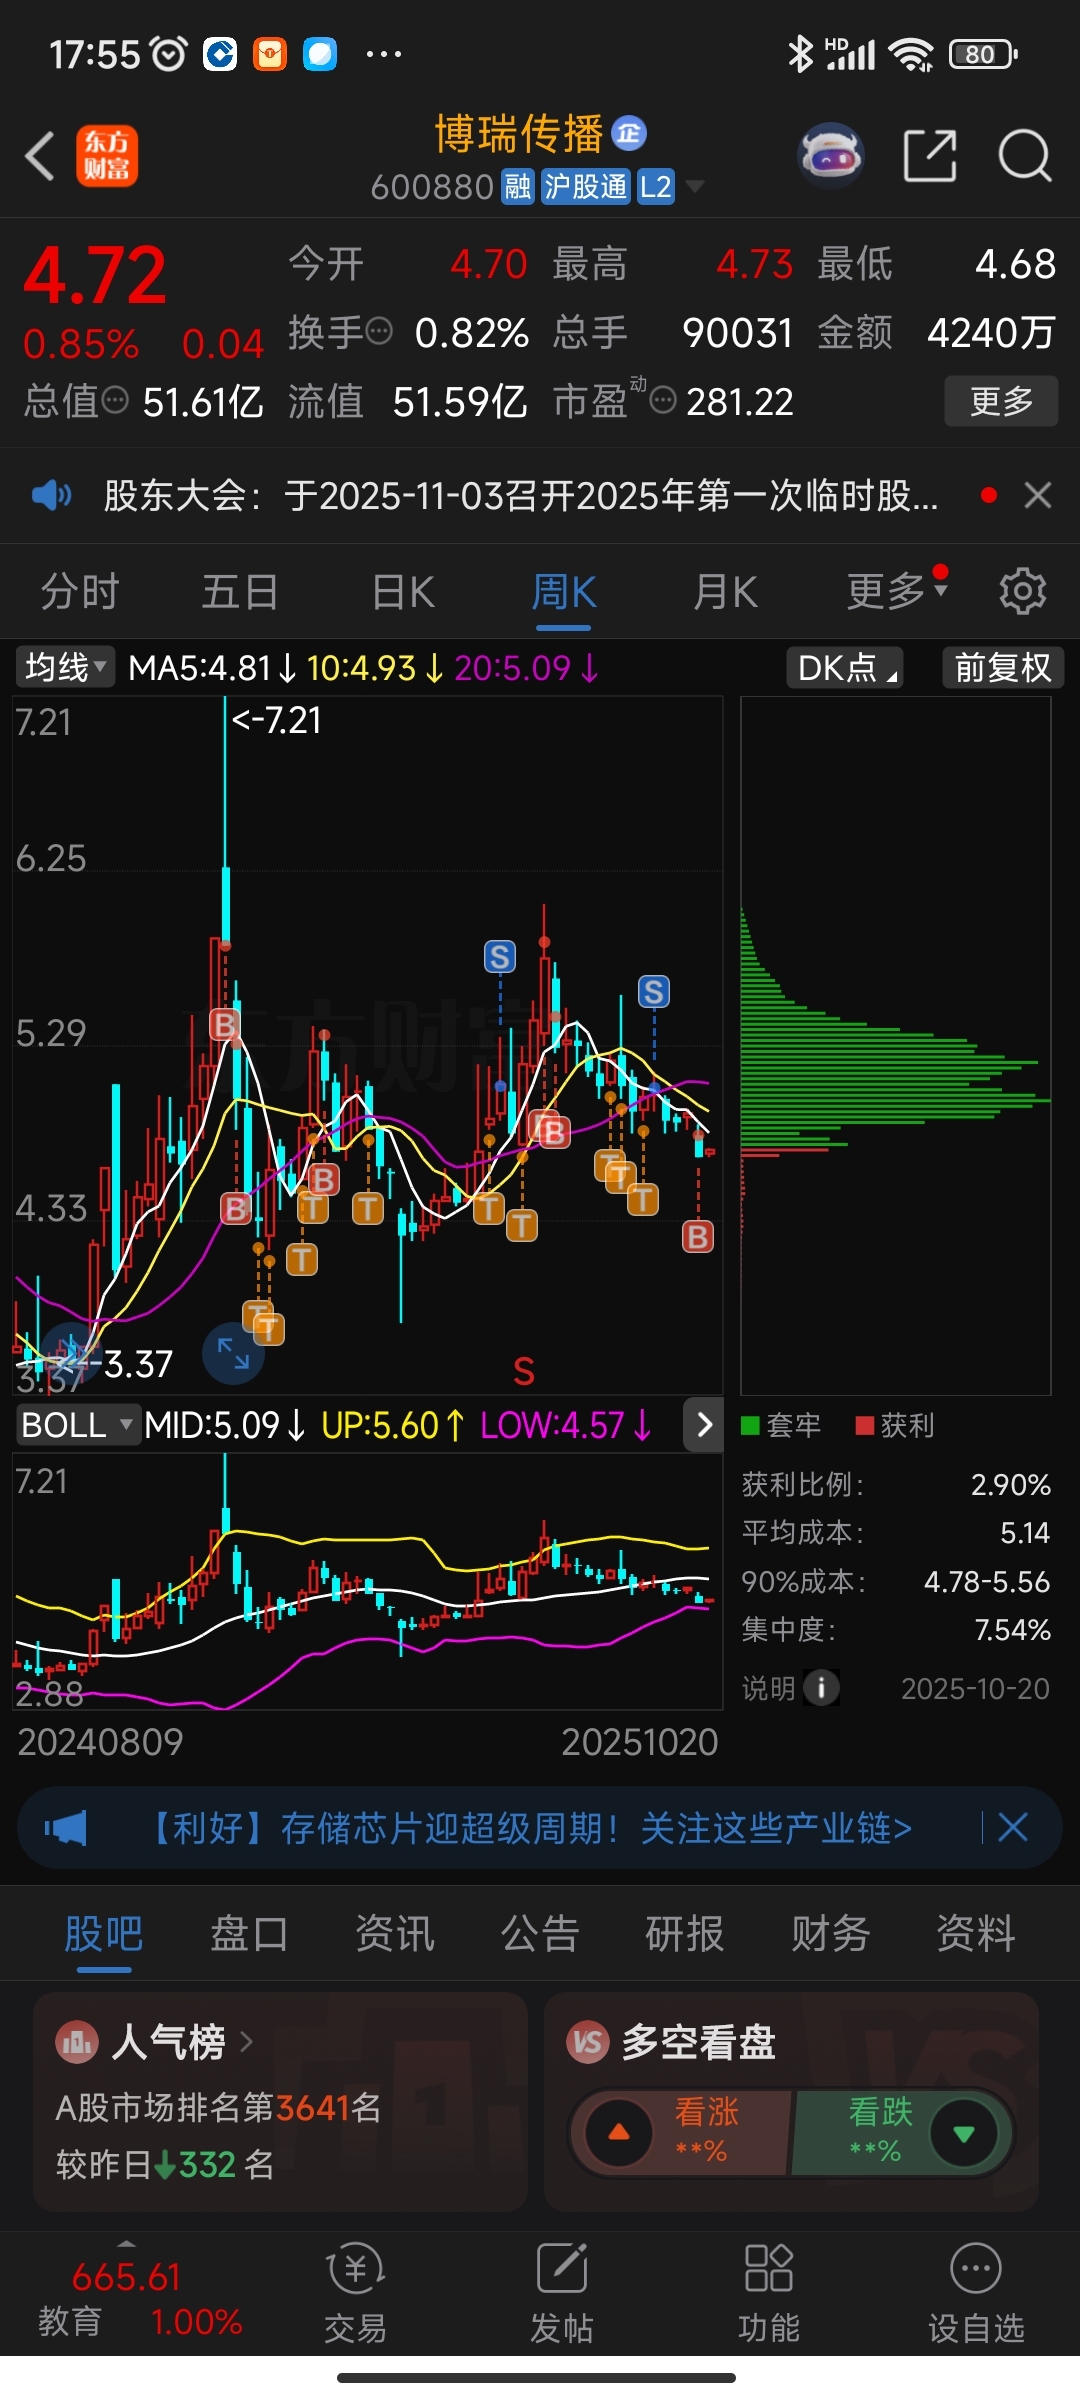The width and height of the screenshot is (1080, 2400).
Task: Vote 看跌 with the down arrow
Action: [x=964, y=2133]
